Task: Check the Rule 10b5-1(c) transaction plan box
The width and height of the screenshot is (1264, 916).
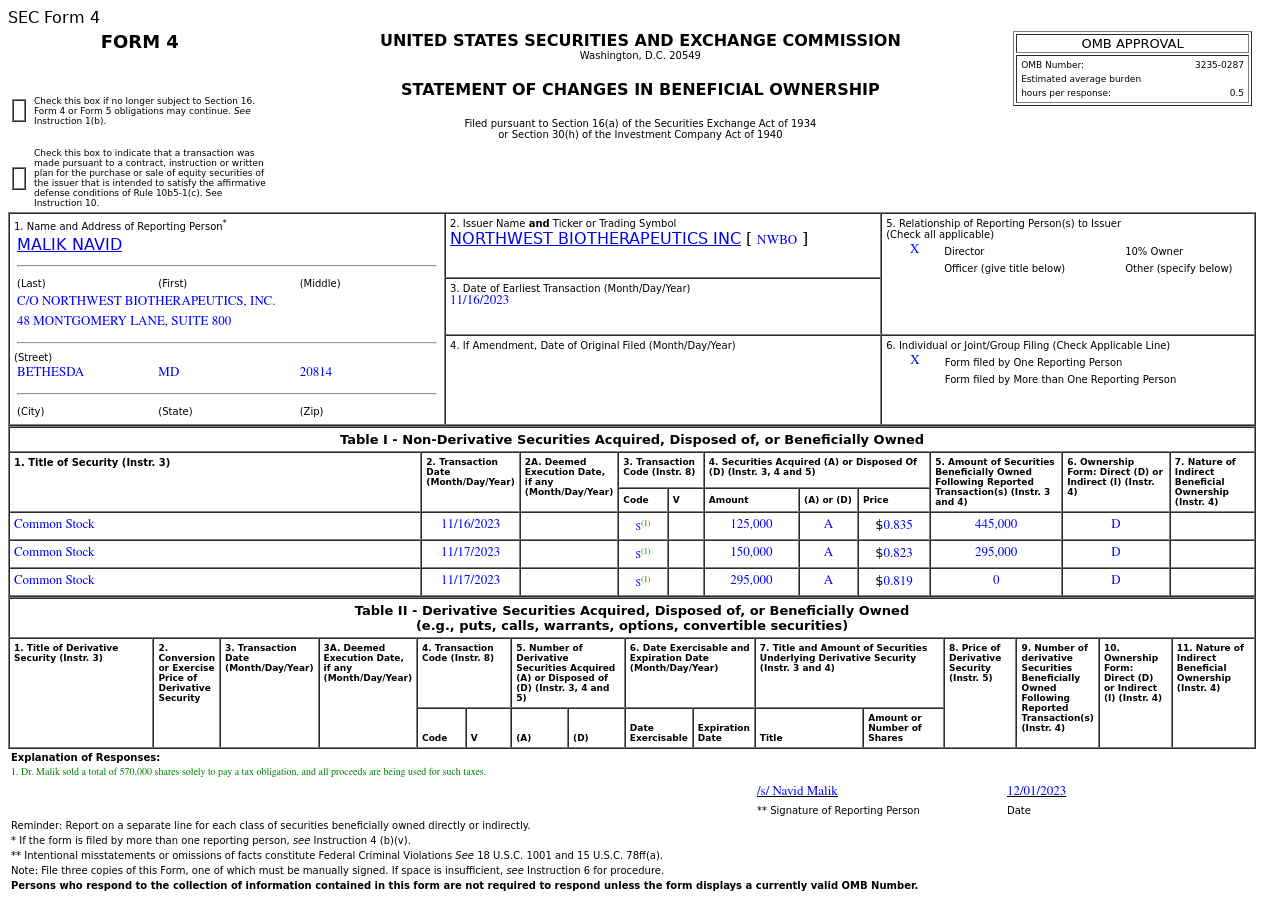Action: click(x=19, y=179)
